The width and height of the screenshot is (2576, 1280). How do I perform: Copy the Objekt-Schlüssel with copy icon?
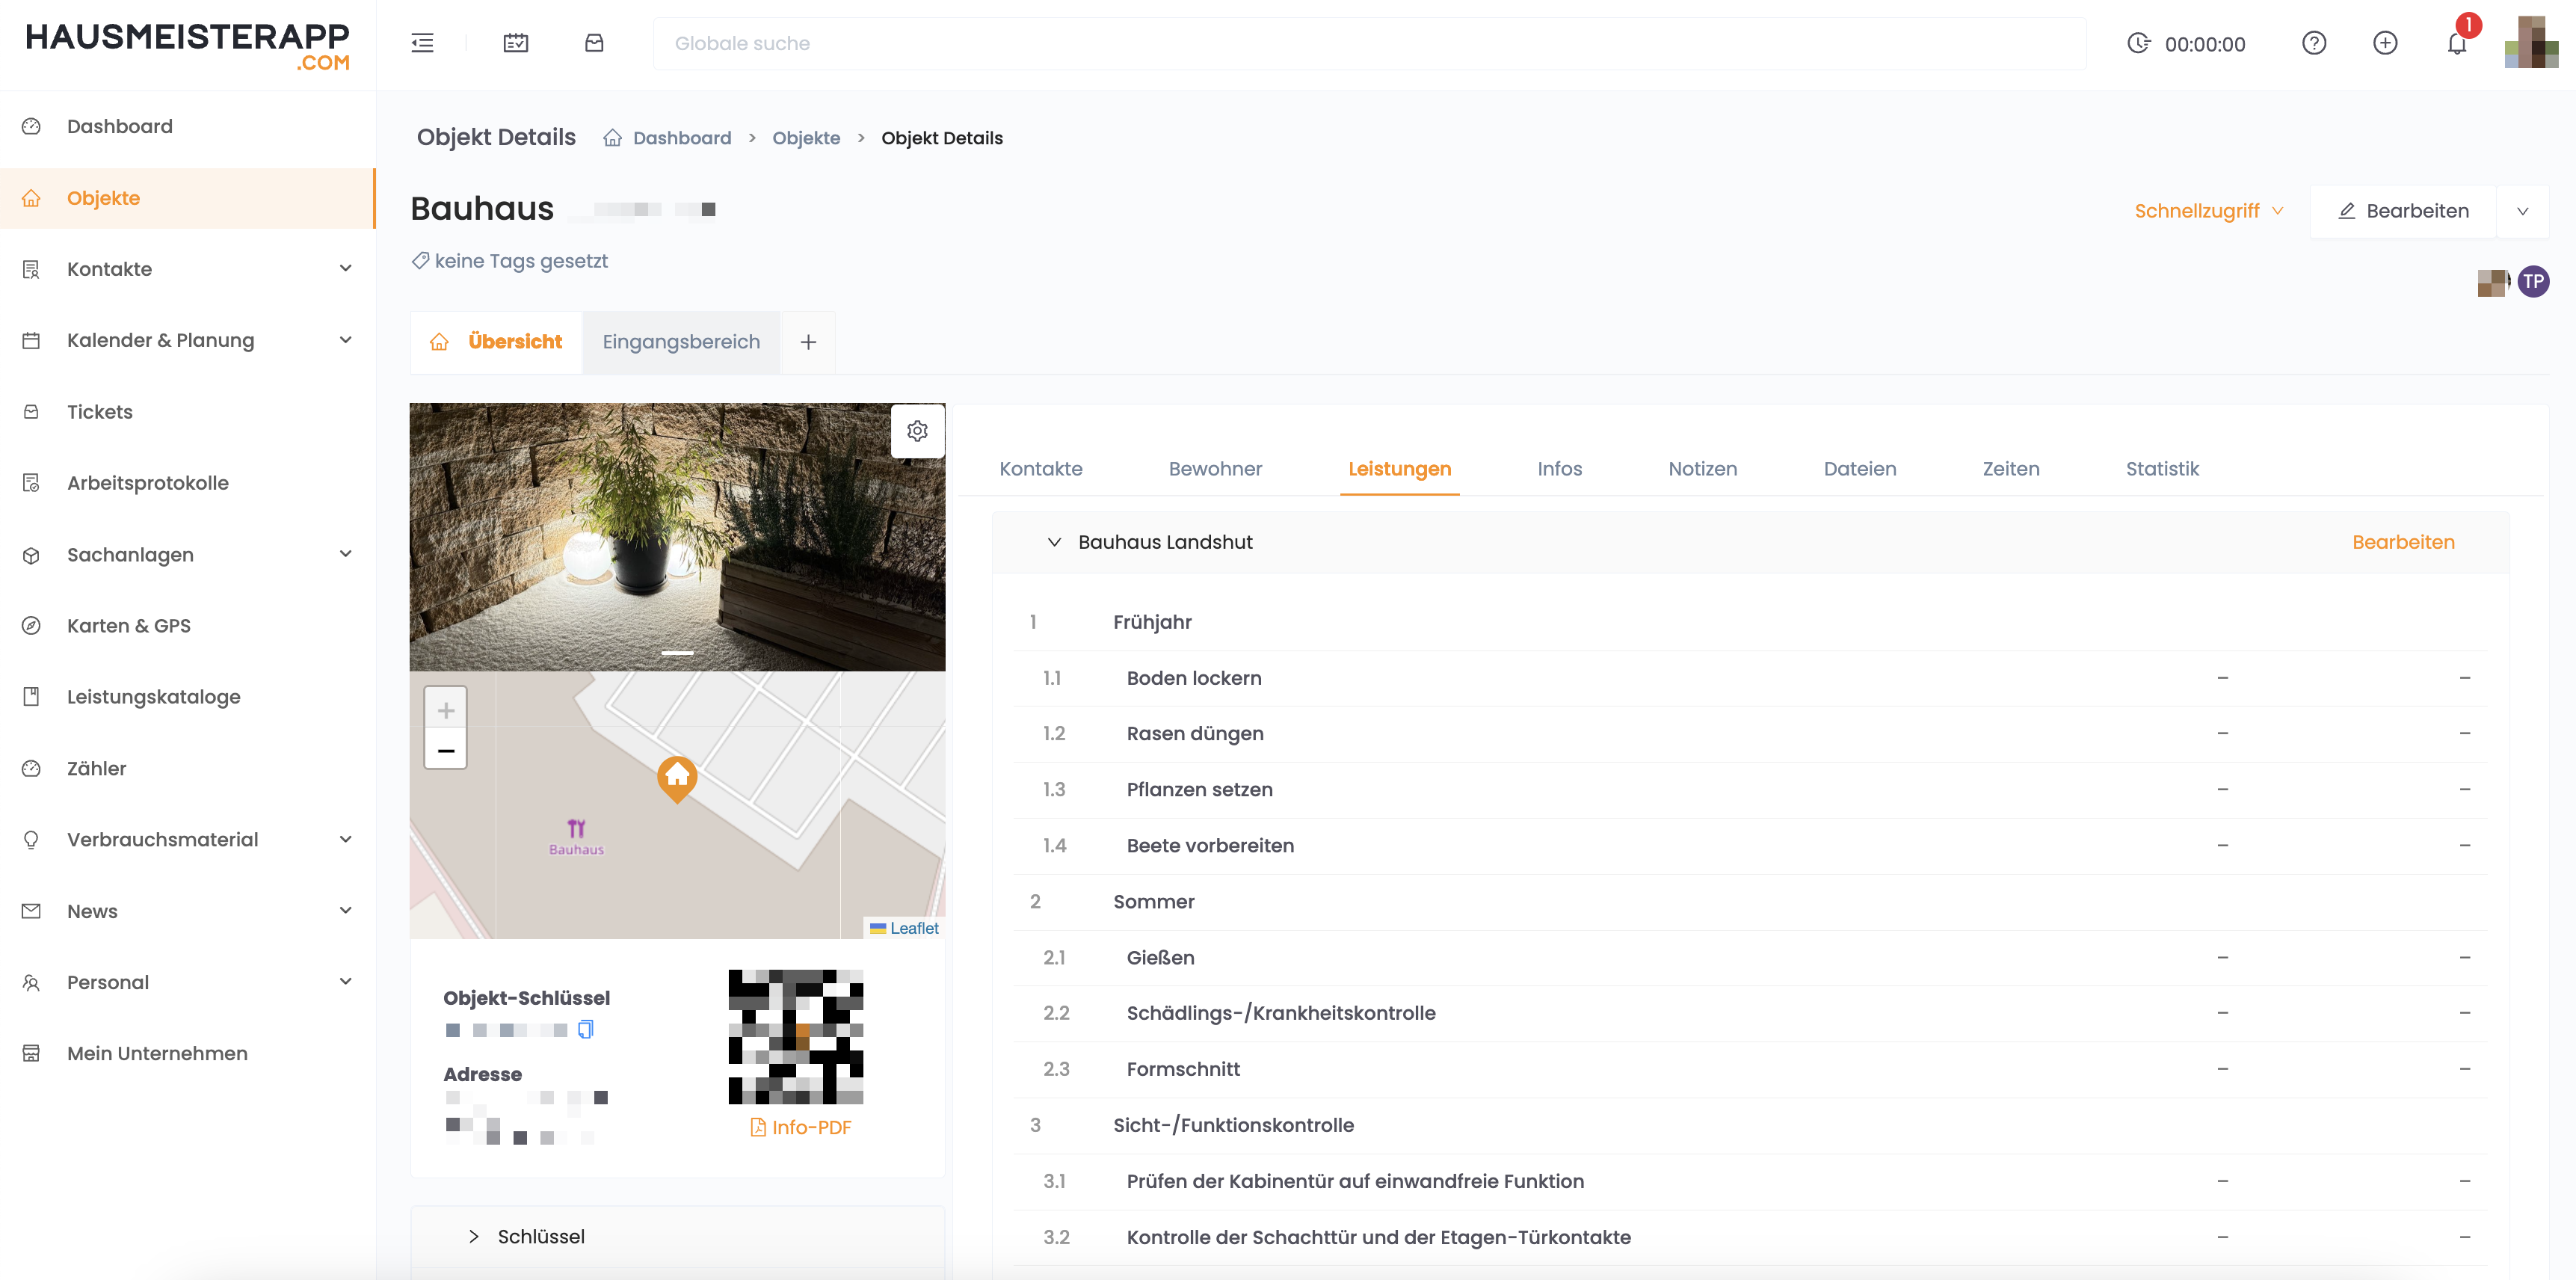(586, 1029)
